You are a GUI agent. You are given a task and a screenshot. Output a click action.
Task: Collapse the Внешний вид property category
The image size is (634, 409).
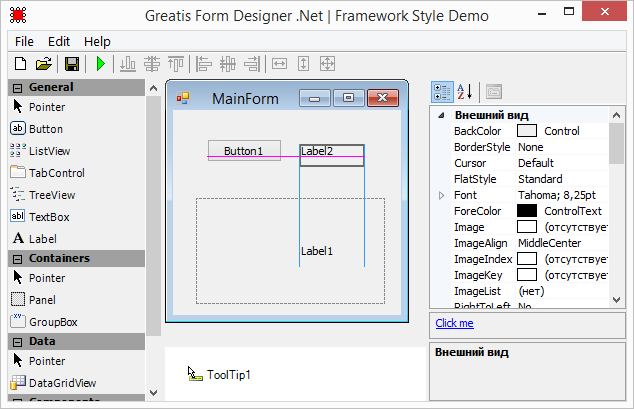441,115
